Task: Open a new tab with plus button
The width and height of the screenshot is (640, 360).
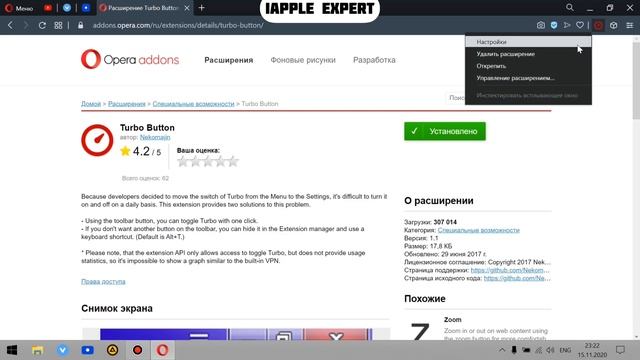Action: [202, 8]
